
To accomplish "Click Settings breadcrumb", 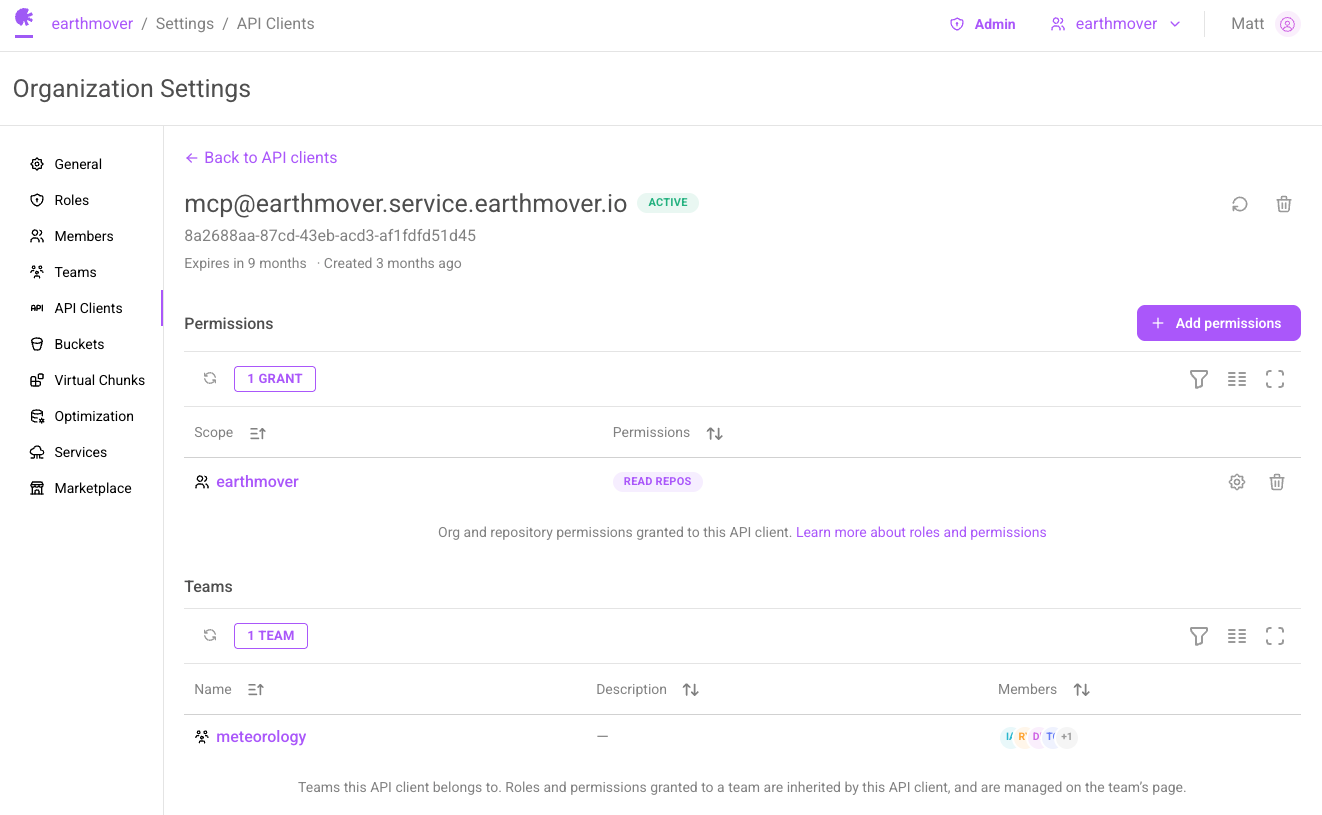I will coord(185,24).
